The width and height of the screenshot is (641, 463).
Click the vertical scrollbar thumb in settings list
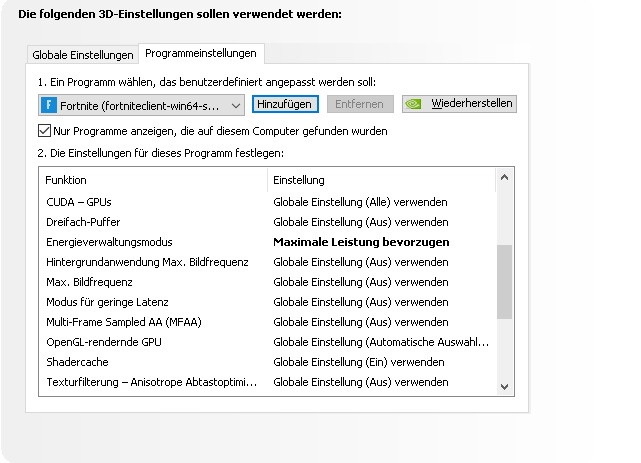pyautogui.click(x=504, y=282)
